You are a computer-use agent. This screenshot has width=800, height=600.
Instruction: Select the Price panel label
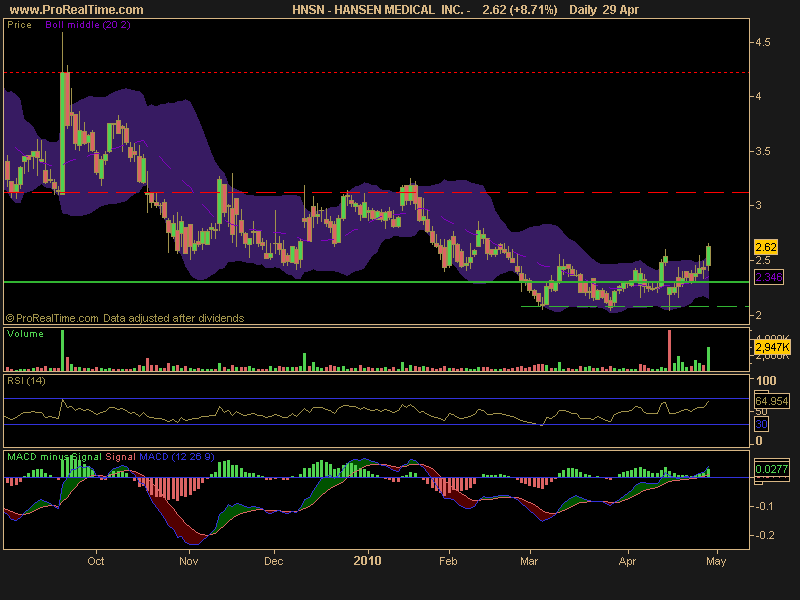coord(19,24)
